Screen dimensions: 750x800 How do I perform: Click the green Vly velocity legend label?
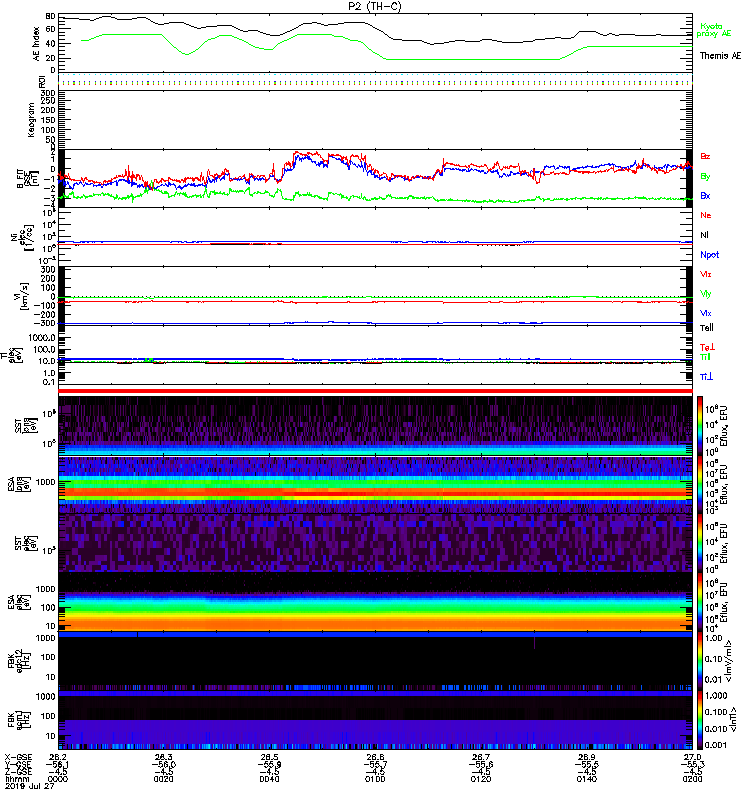pos(705,293)
